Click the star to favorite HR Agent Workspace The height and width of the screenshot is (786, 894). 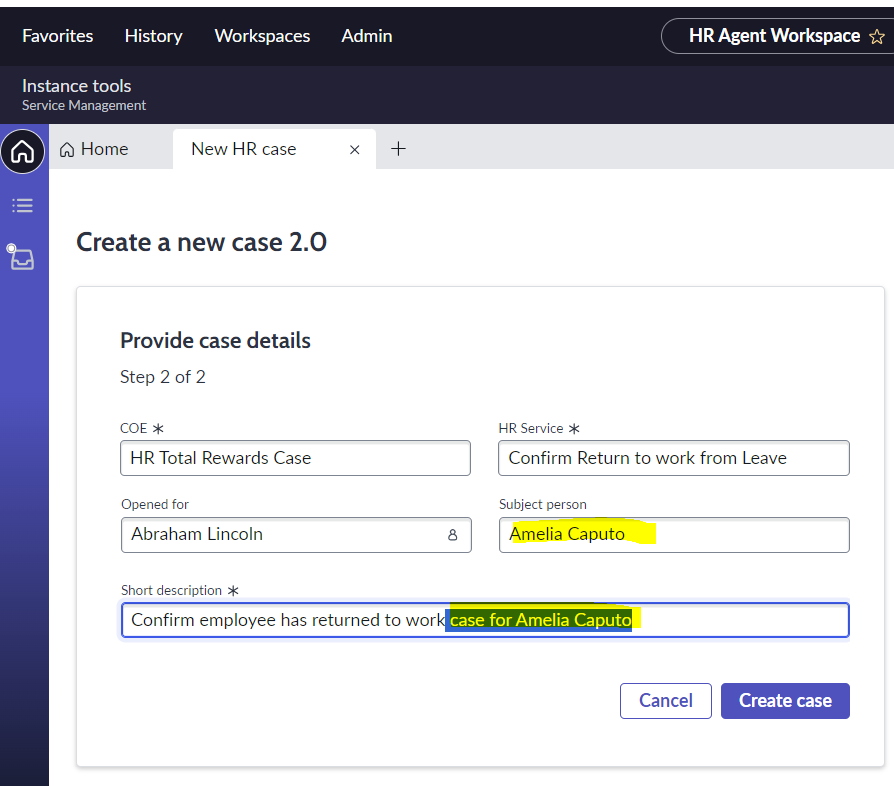pyautogui.click(x=876, y=36)
